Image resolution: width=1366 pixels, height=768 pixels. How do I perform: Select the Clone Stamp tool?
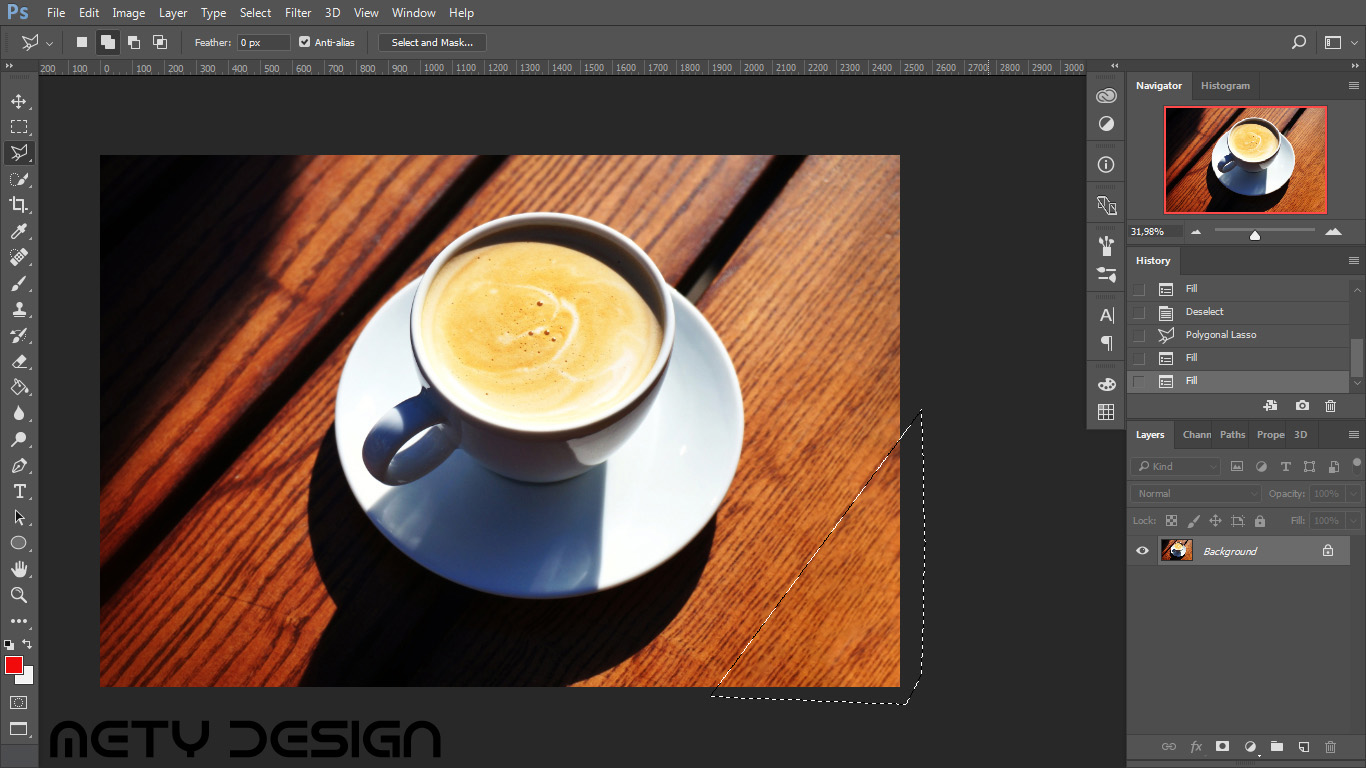[18, 309]
